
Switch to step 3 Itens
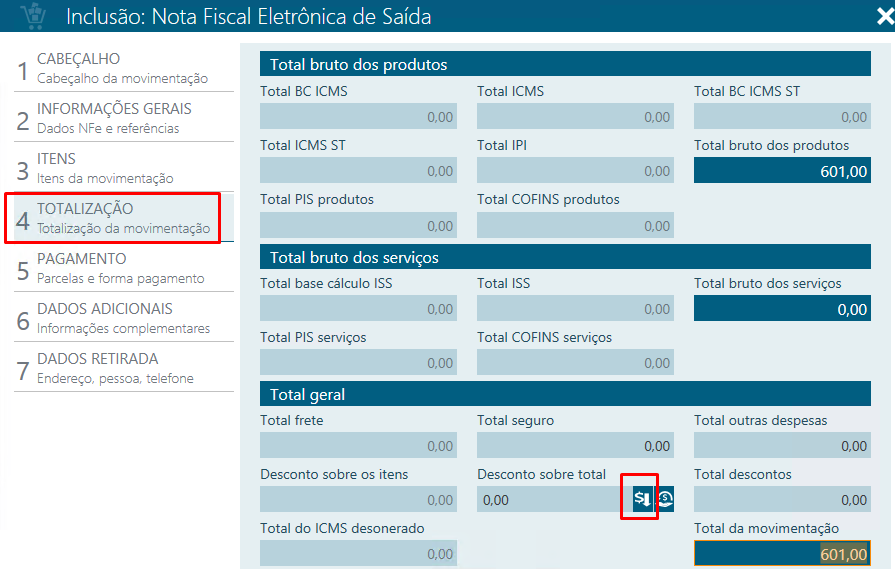[124, 168]
